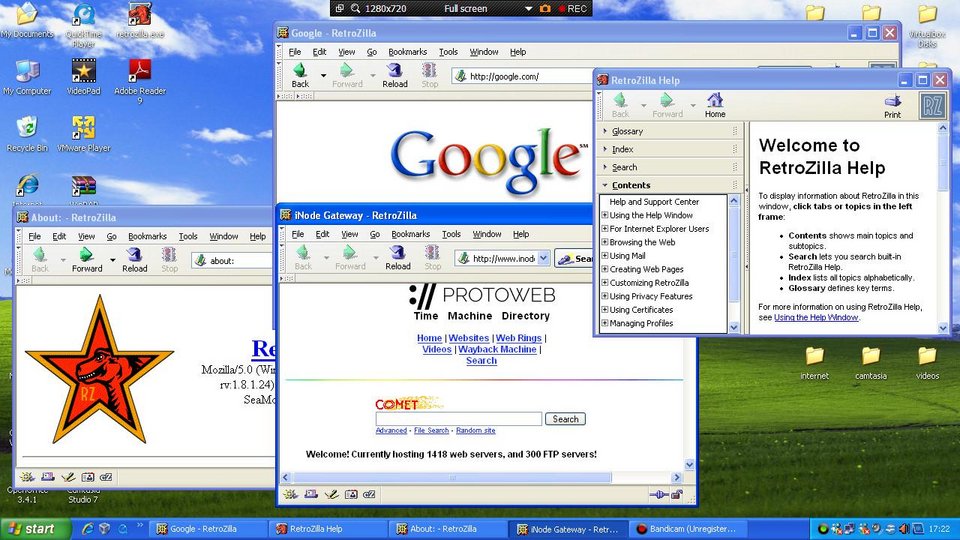Open Bandicam Full screen mode dropdown arrow
Viewport: 960px width, 540px height.
528,9
